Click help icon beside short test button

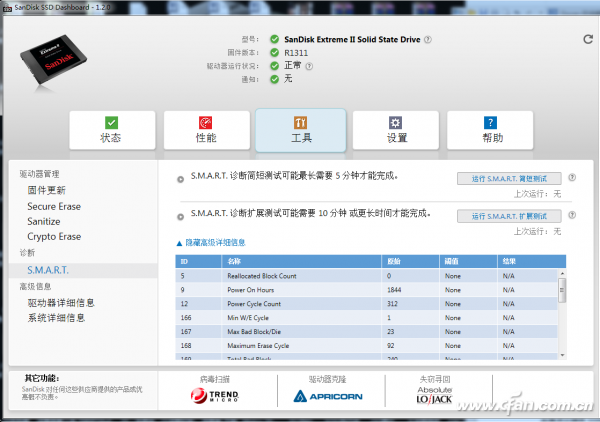(572, 177)
